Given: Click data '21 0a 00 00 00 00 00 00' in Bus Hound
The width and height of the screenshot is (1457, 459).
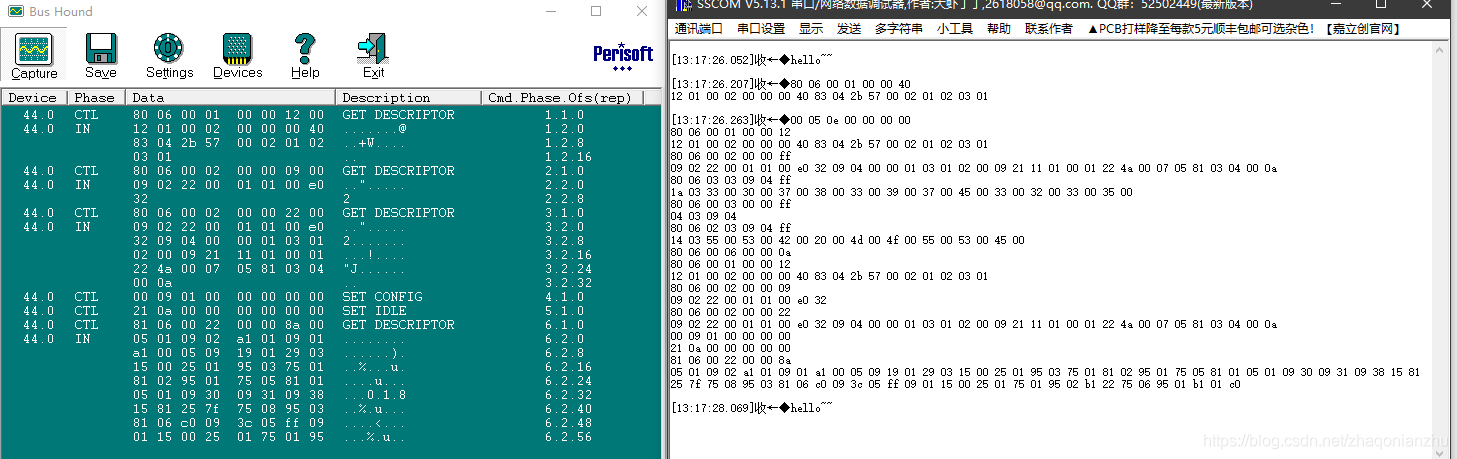Looking at the screenshot, I should click(x=229, y=311).
